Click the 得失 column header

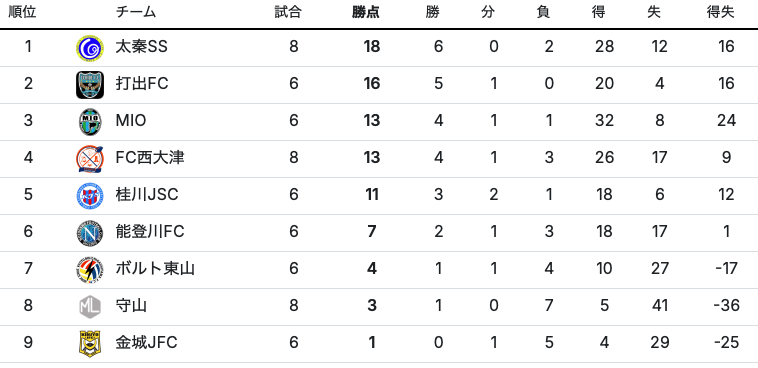[x=720, y=13]
